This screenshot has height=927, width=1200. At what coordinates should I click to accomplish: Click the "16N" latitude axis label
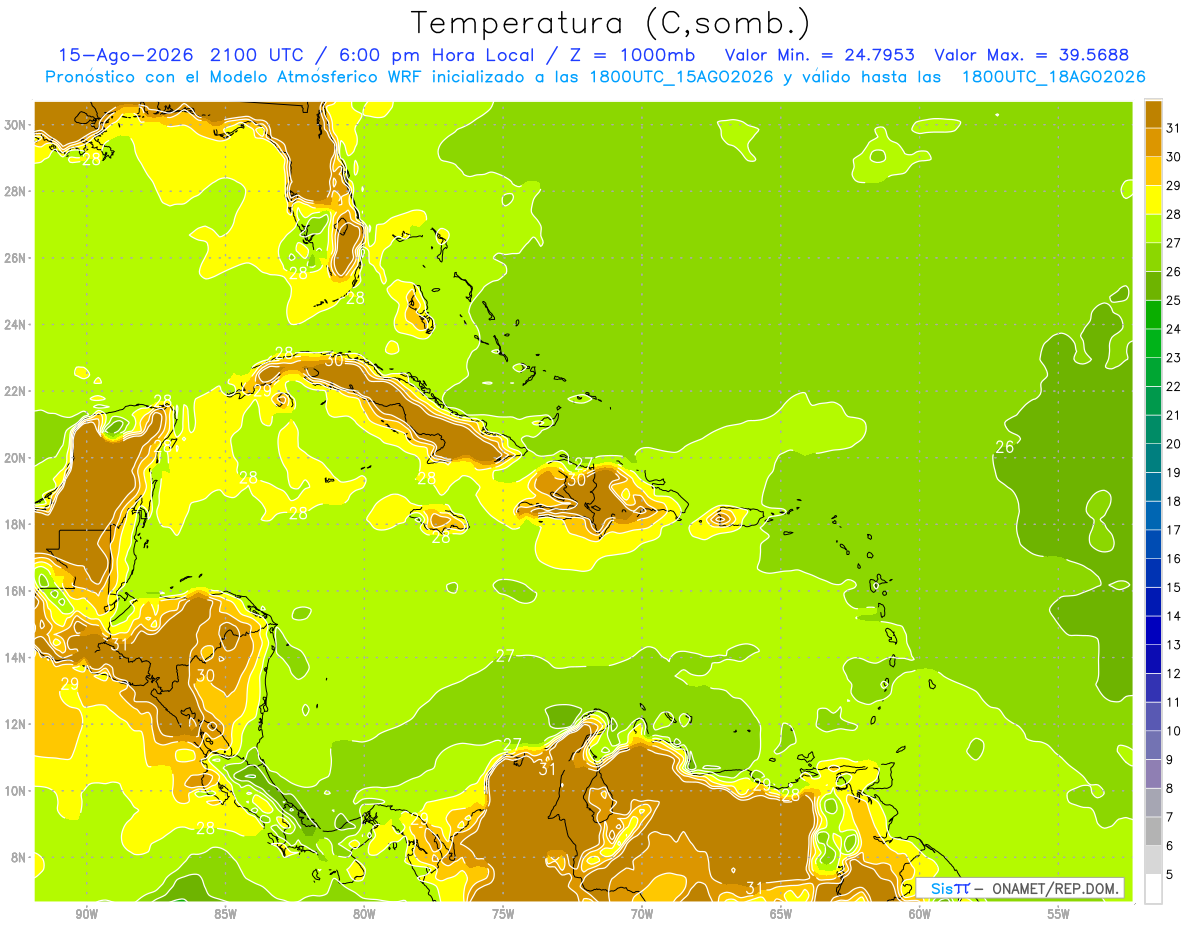coord(17,591)
